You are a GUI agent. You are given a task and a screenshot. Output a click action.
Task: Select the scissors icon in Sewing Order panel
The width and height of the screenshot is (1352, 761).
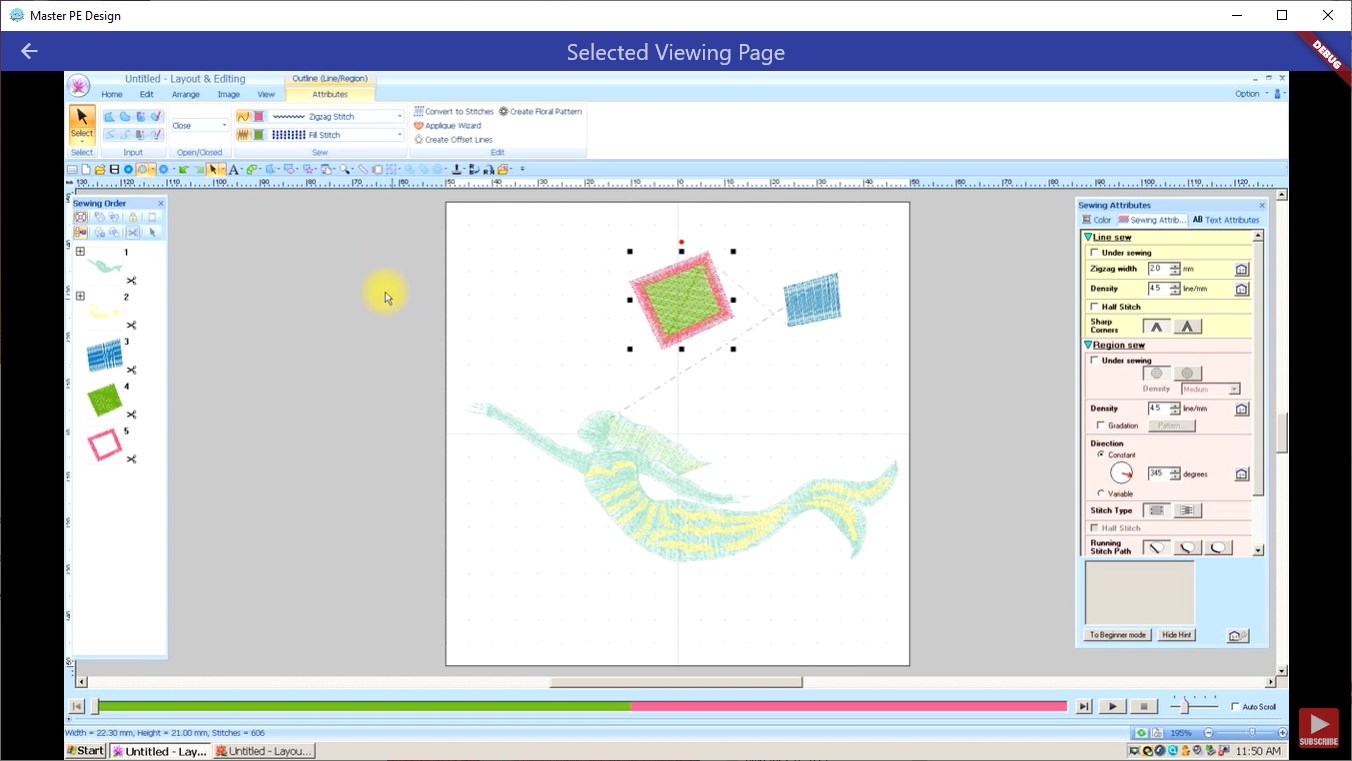(x=132, y=232)
